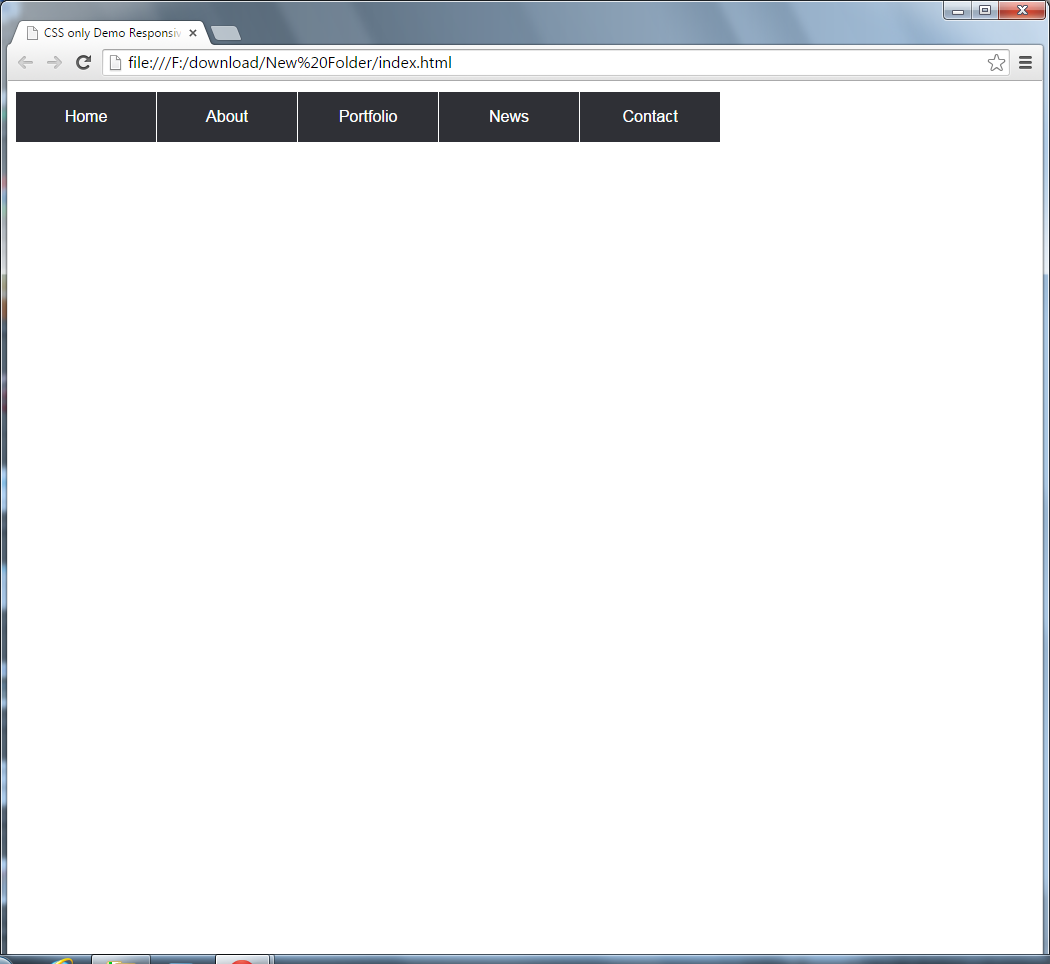
Task: Maximize the Chrome window
Action: click(x=985, y=11)
